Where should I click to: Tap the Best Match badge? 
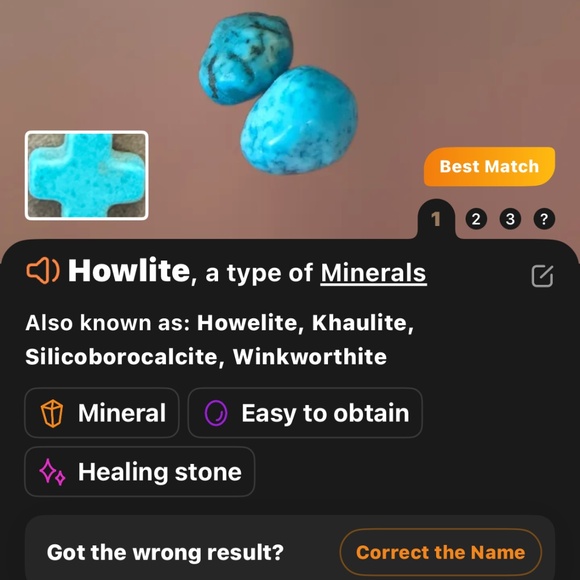[x=489, y=166]
